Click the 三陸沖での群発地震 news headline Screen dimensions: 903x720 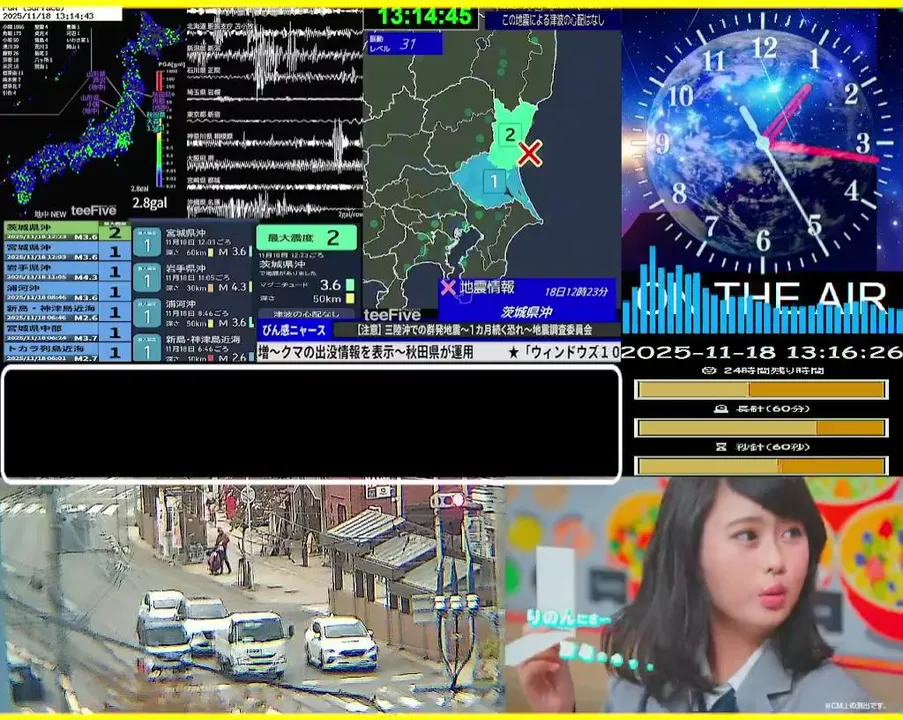click(x=476, y=330)
